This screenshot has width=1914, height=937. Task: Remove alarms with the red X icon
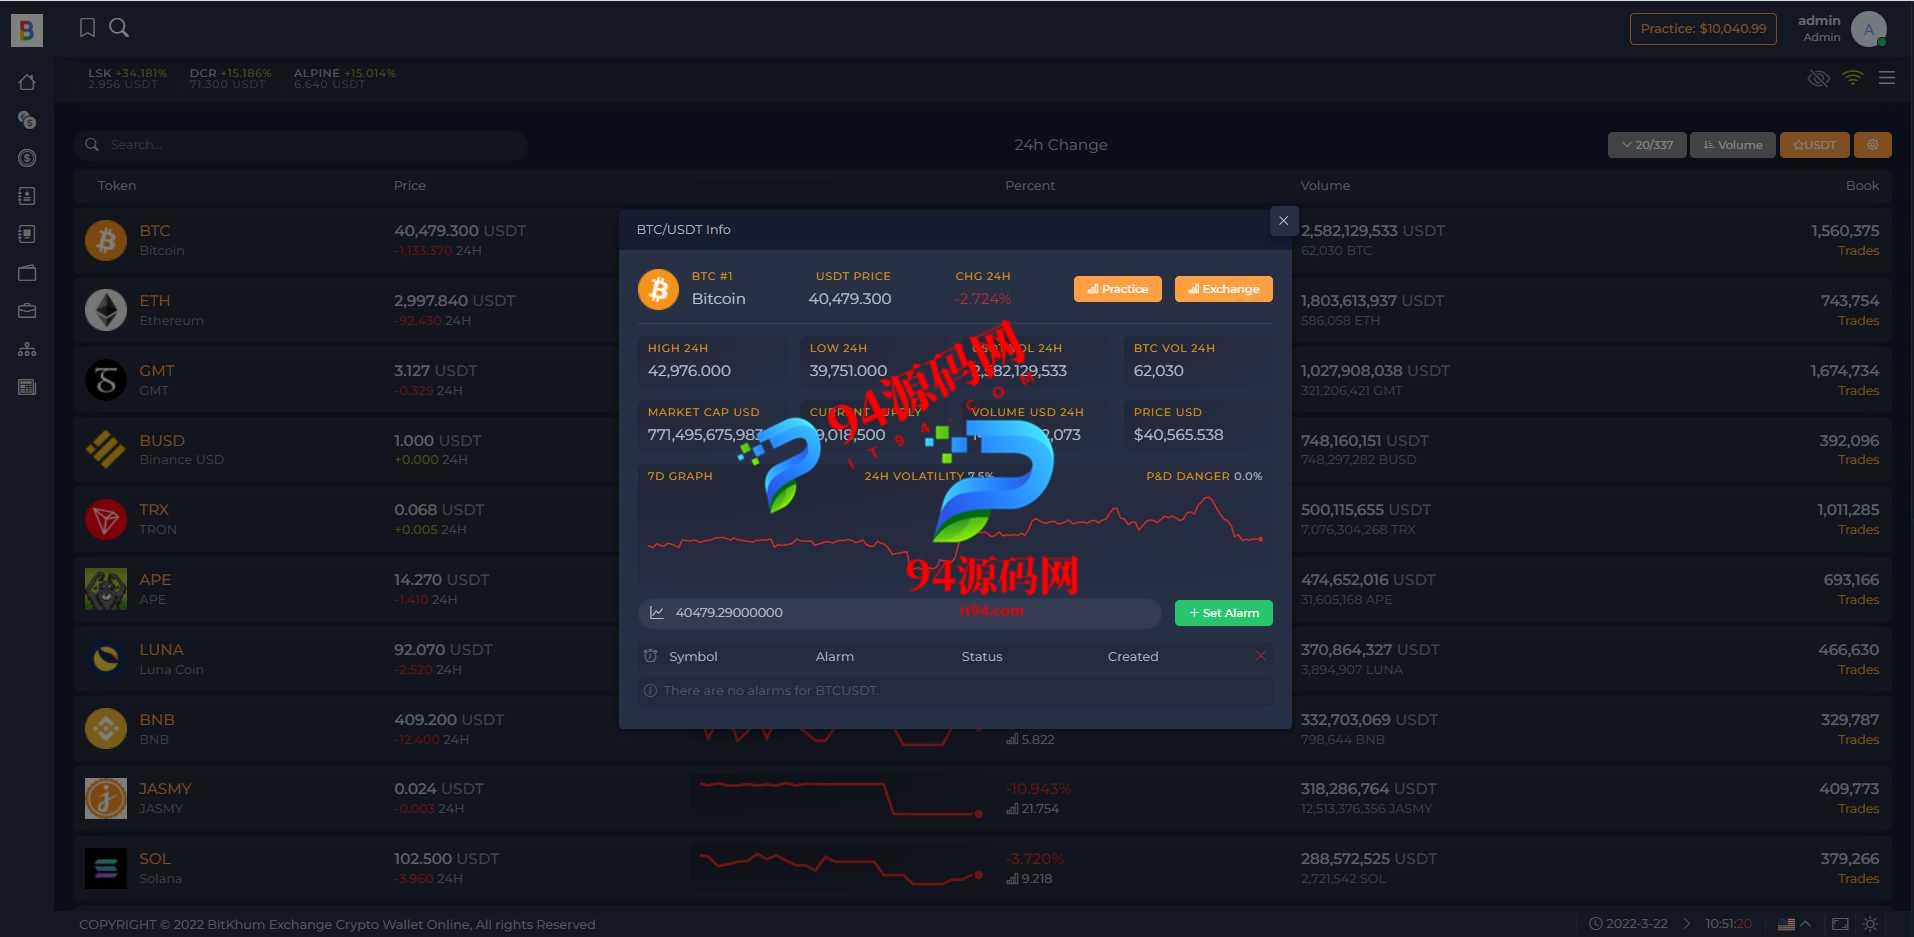point(1260,656)
